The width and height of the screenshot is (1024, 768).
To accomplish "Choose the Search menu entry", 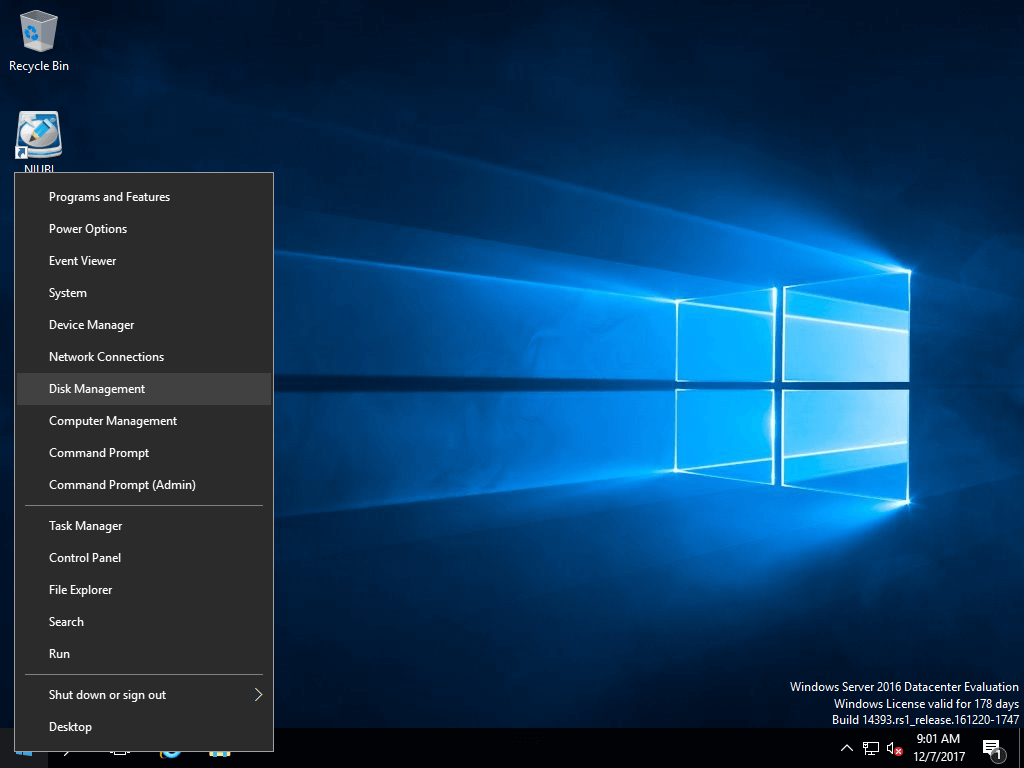I will coord(144,622).
